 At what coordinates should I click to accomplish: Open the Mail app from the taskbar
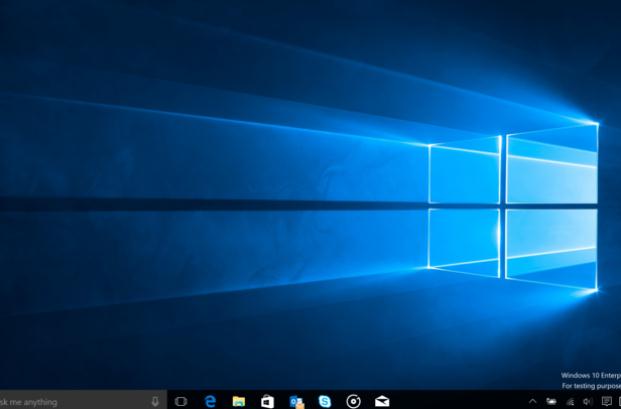point(382,401)
